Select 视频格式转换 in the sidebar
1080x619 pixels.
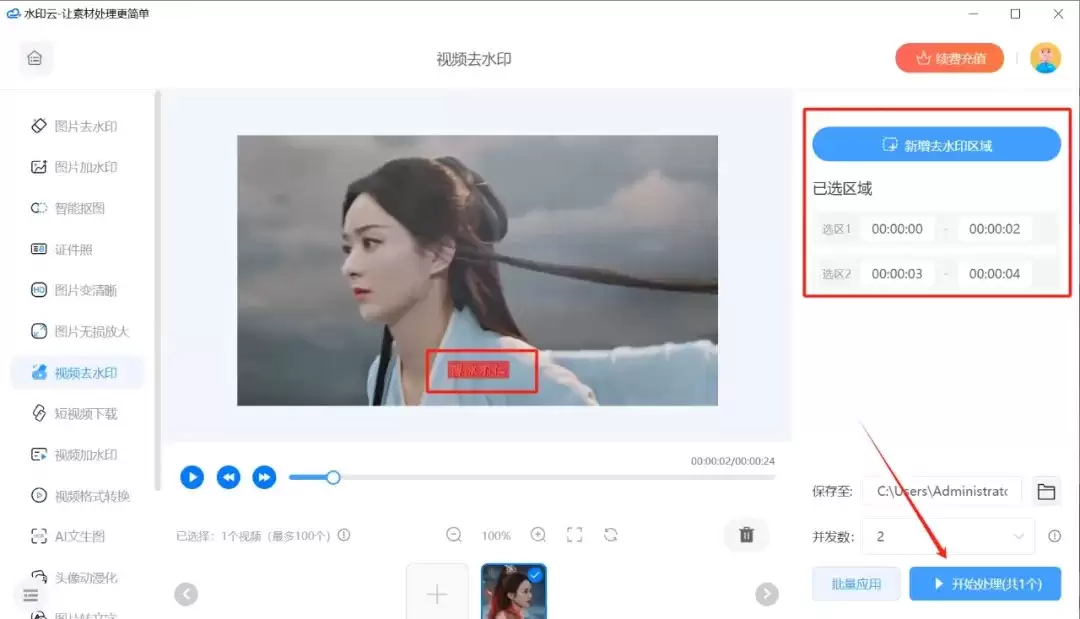81,496
